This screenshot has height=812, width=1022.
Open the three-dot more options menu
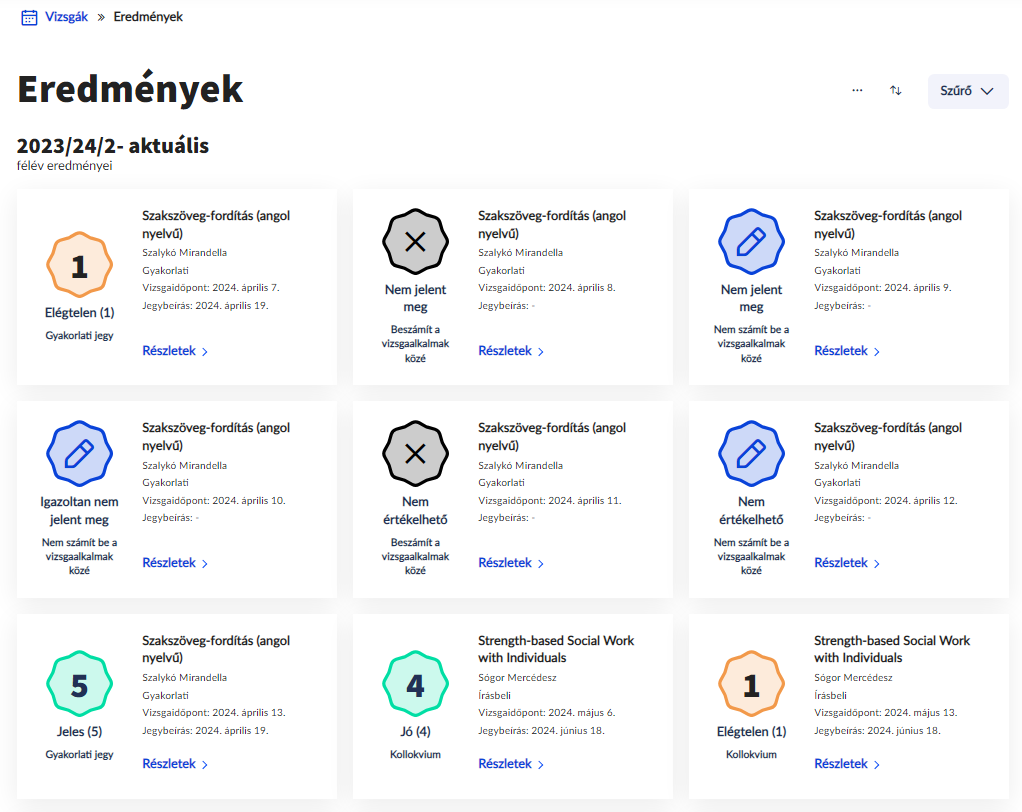point(857,90)
